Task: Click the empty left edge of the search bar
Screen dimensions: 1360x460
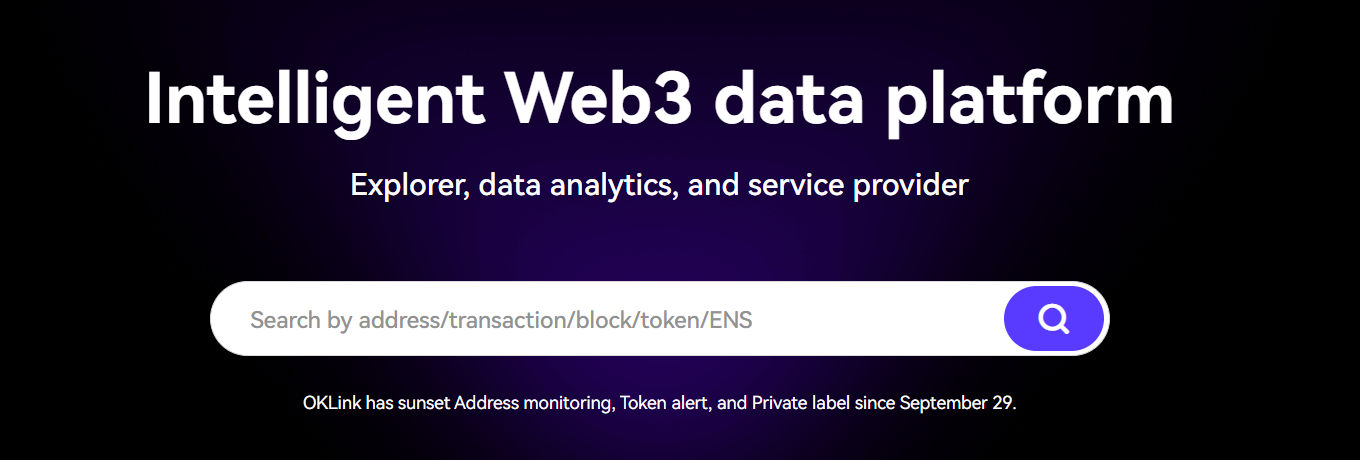Action: (228, 319)
